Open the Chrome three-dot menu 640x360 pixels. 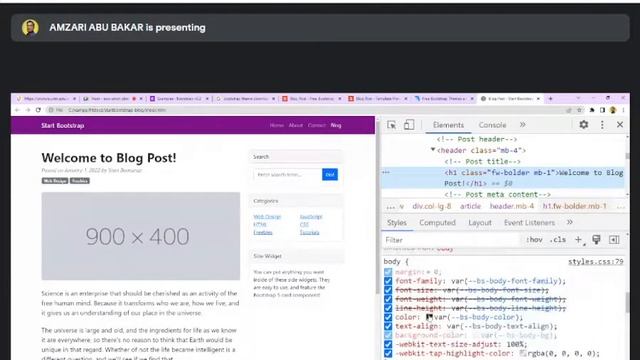pyautogui.click(x=623, y=110)
